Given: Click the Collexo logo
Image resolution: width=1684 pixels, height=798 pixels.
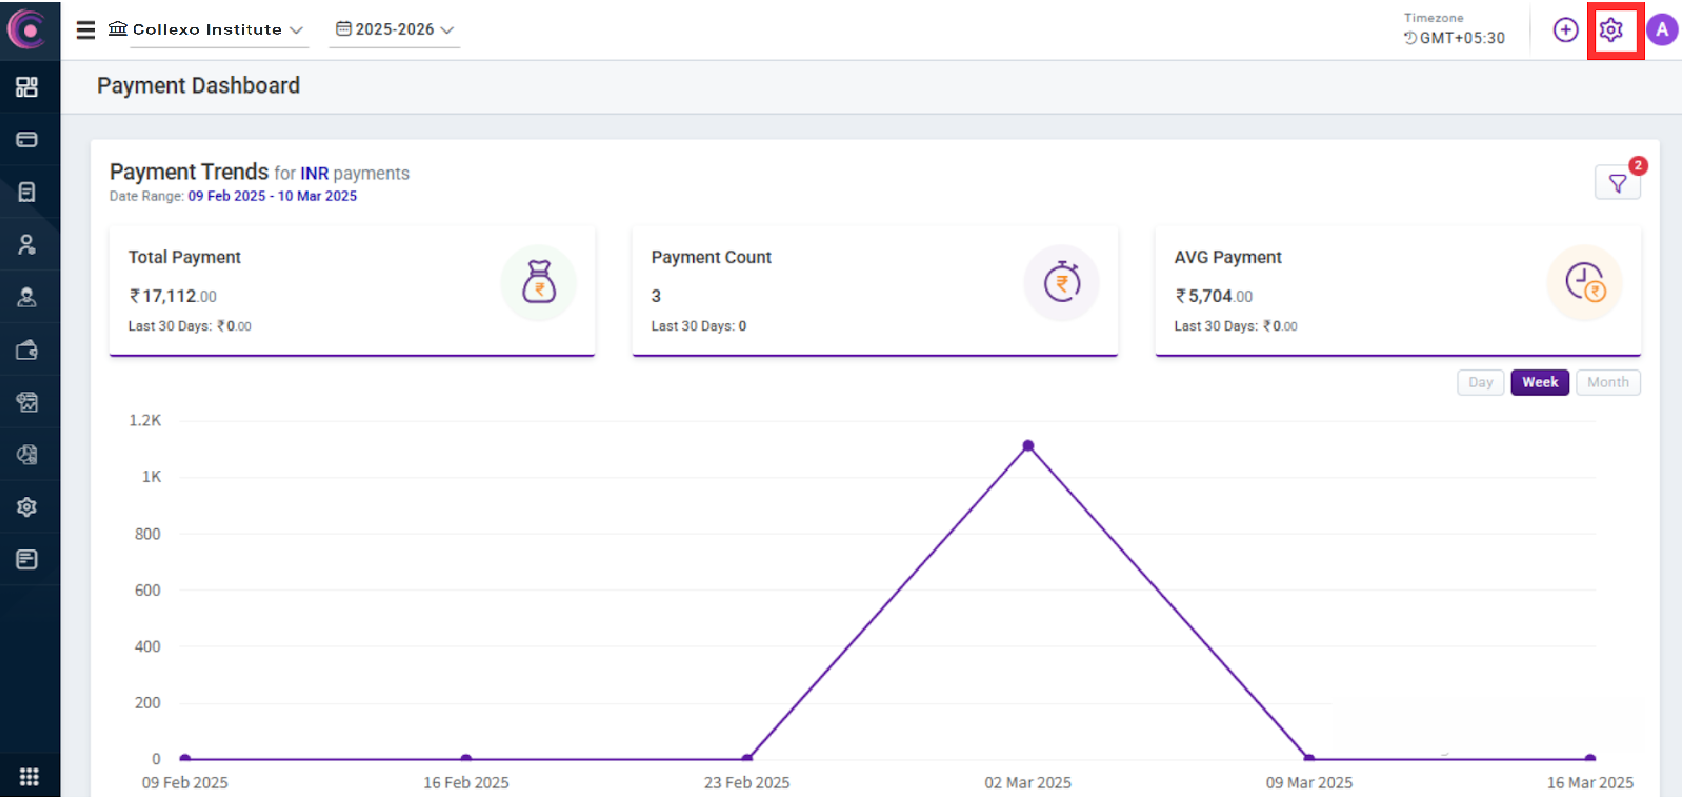Looking at the screenshot, I should [x=27, y=29].
